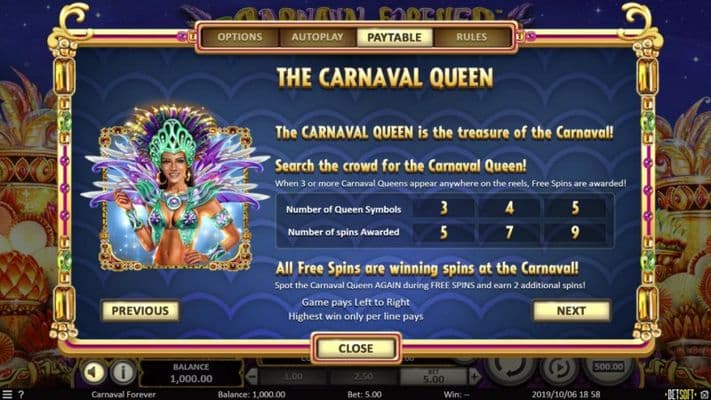Close the paytable dialog
The image size is (711, 400).
click(356, 348)
